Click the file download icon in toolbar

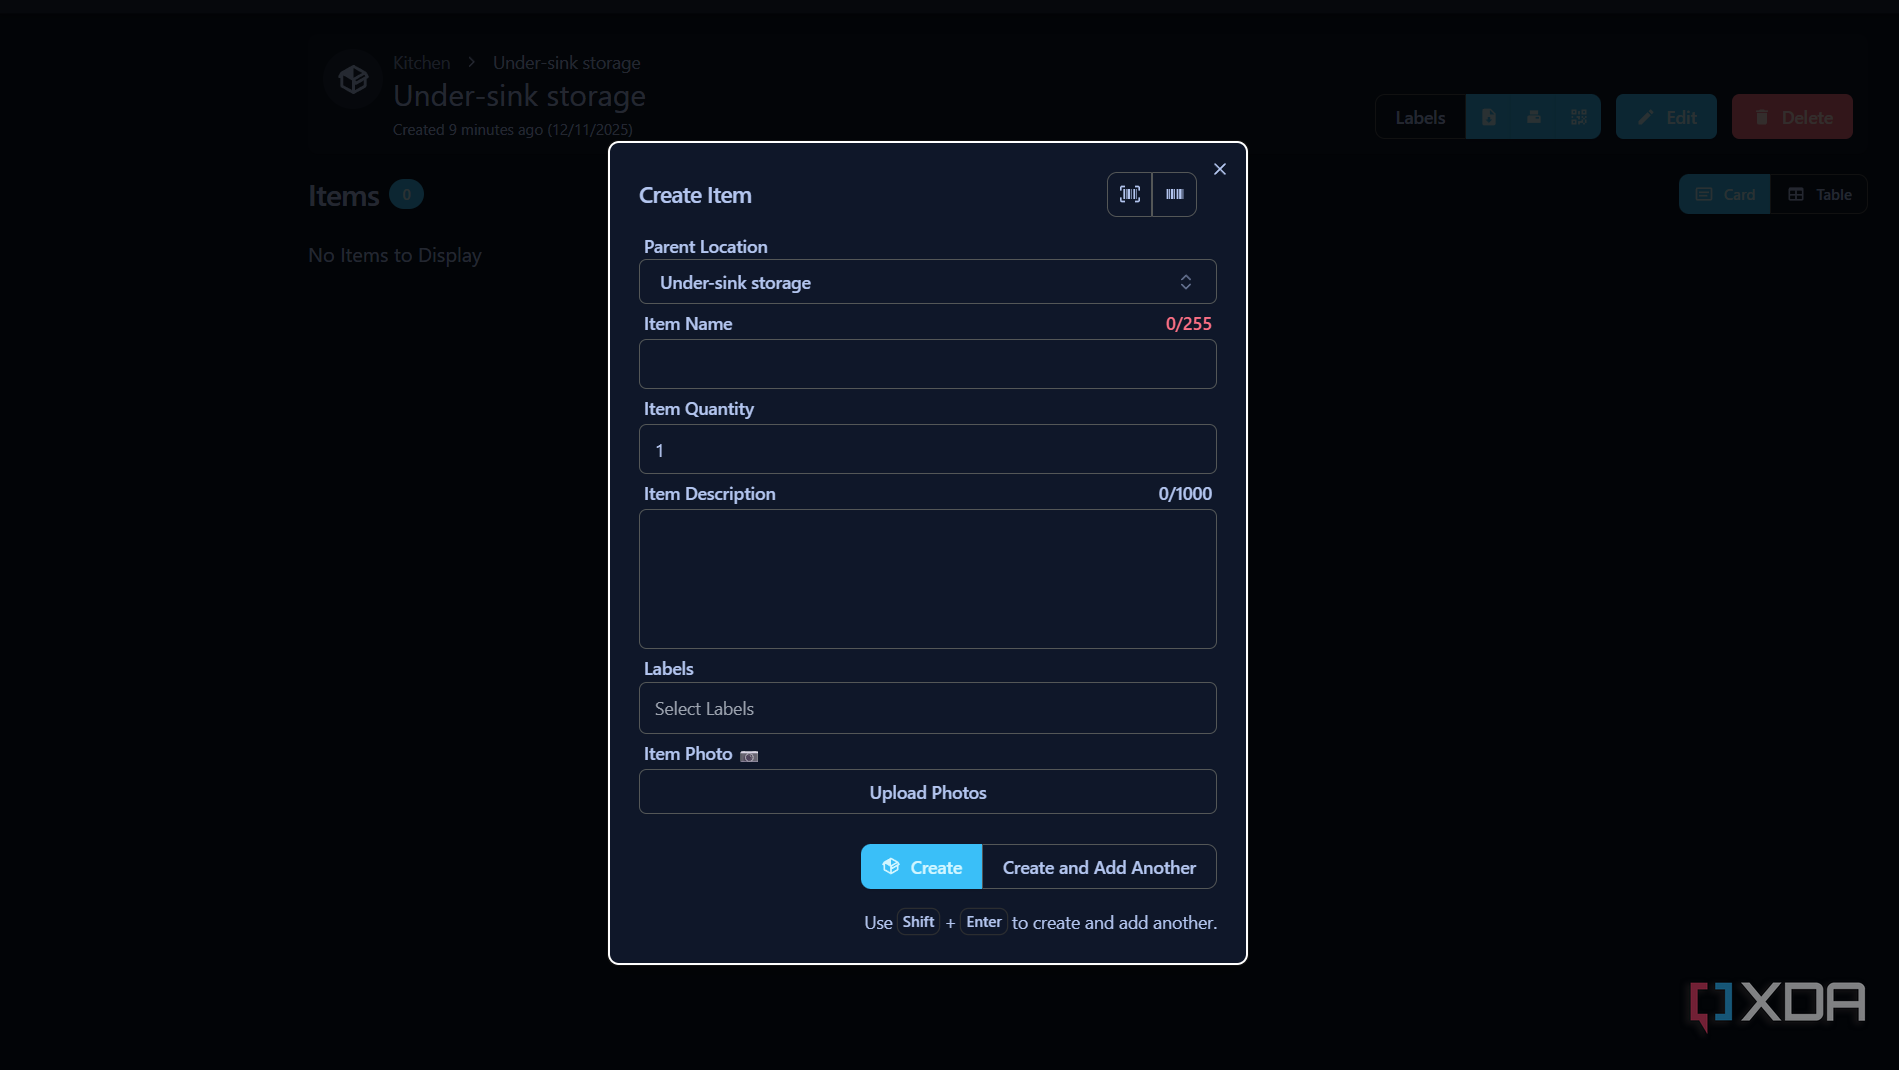click(1489, 117)
